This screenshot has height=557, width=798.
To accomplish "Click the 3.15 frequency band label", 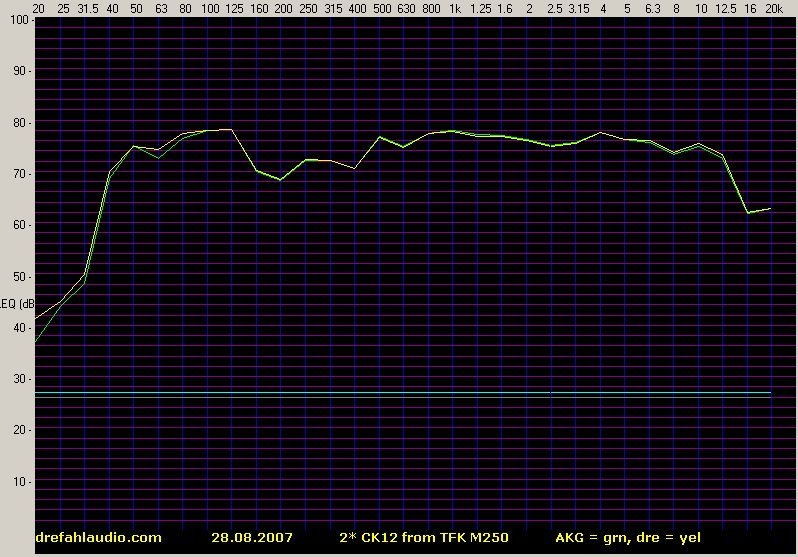I will pos(578,8).
